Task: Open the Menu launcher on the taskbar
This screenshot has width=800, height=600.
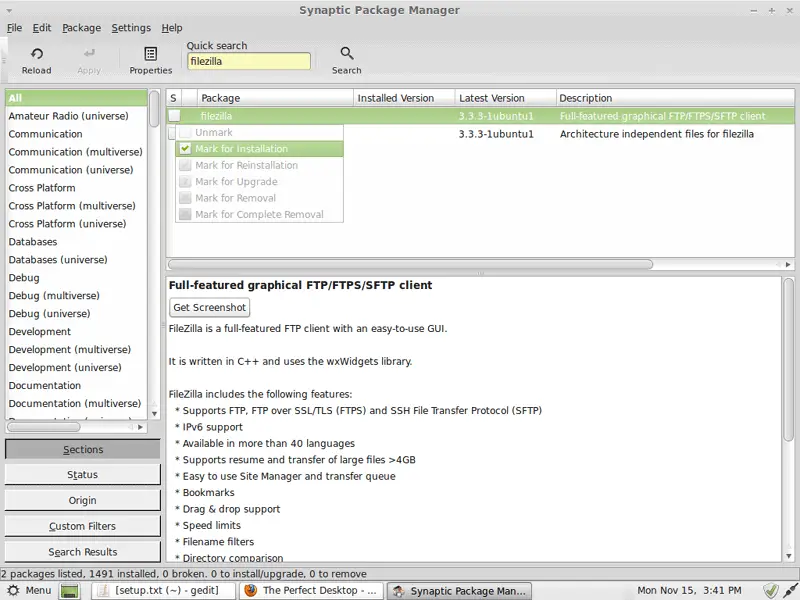Action: pos(30,590)
